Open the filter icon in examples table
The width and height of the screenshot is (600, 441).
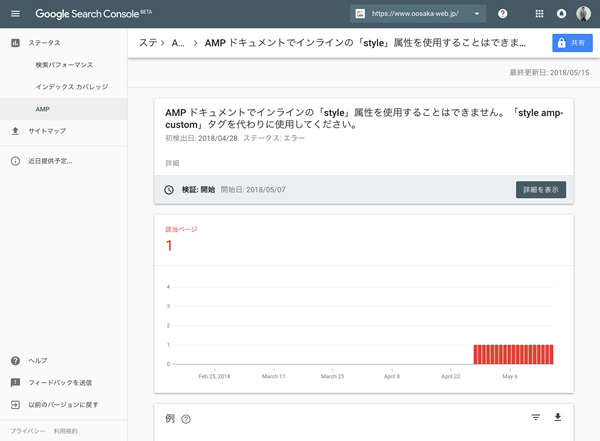click(x=536, y=417)
